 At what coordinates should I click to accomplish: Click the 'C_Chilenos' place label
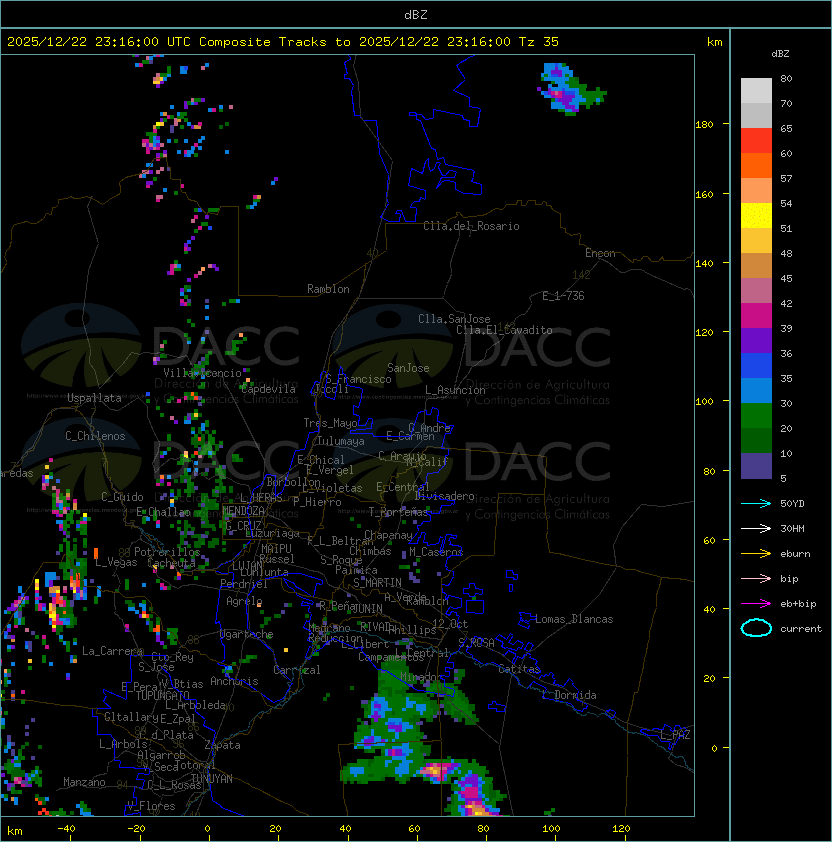(95, 436)
